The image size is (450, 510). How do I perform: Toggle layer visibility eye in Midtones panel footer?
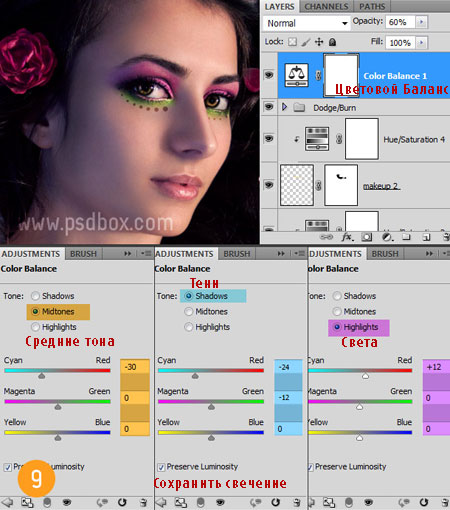point(67,502)
